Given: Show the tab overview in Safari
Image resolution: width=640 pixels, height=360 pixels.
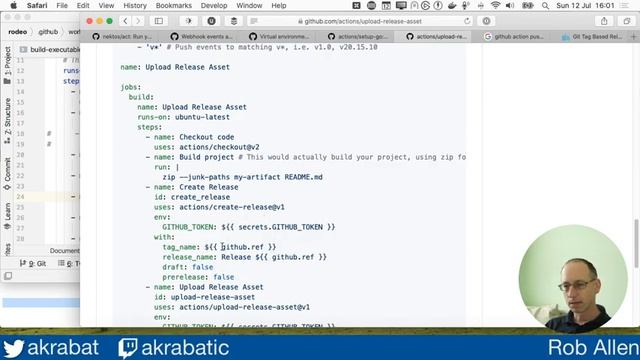Looking at the screenshot, I should coord(627,21).
